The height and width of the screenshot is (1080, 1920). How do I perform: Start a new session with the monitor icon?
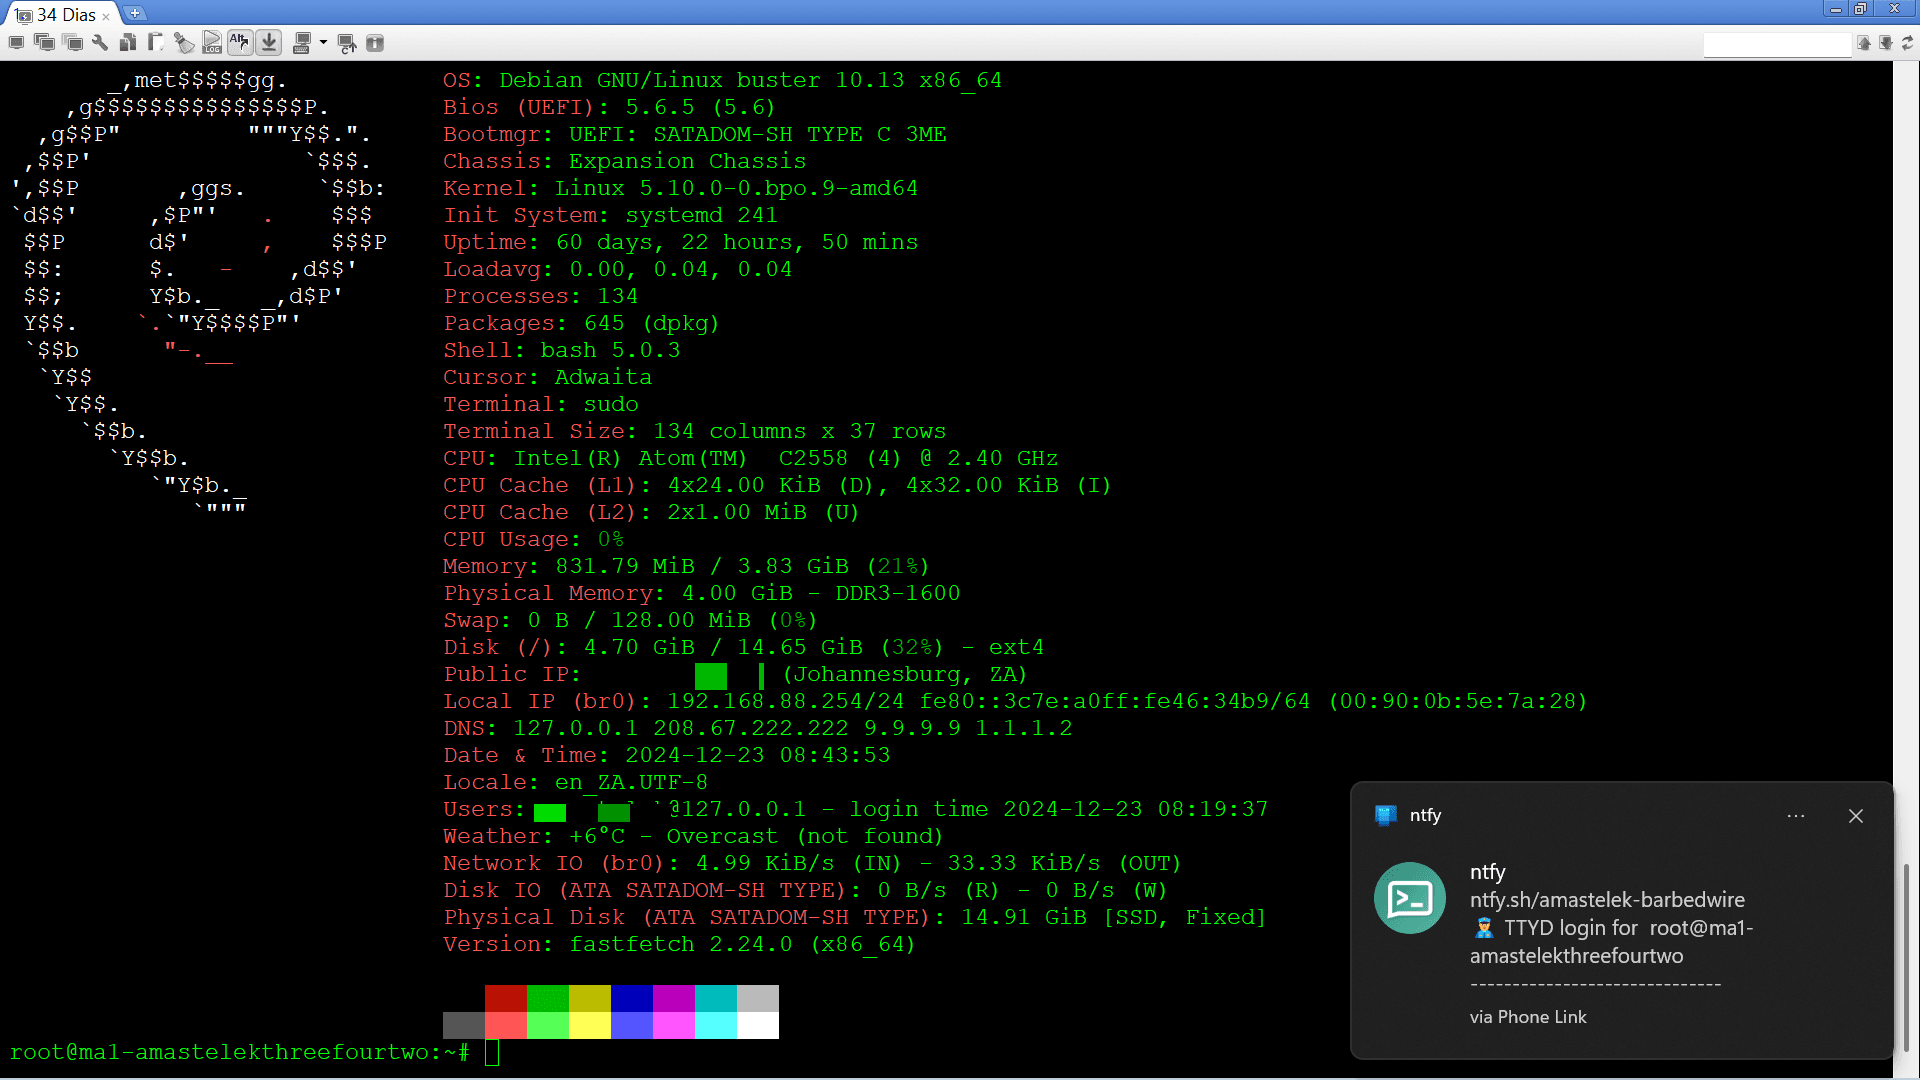point(16,43)
